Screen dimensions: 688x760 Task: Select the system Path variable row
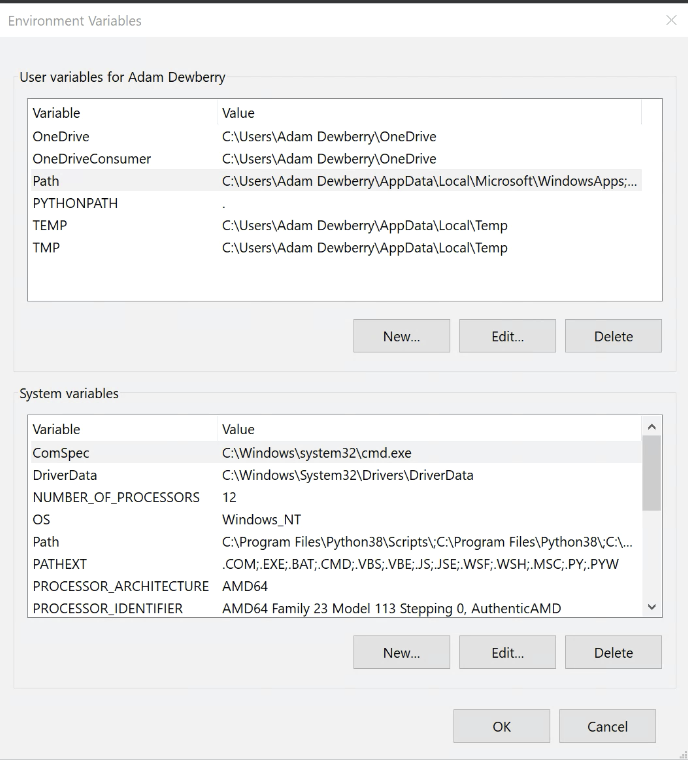coord(46,542)
